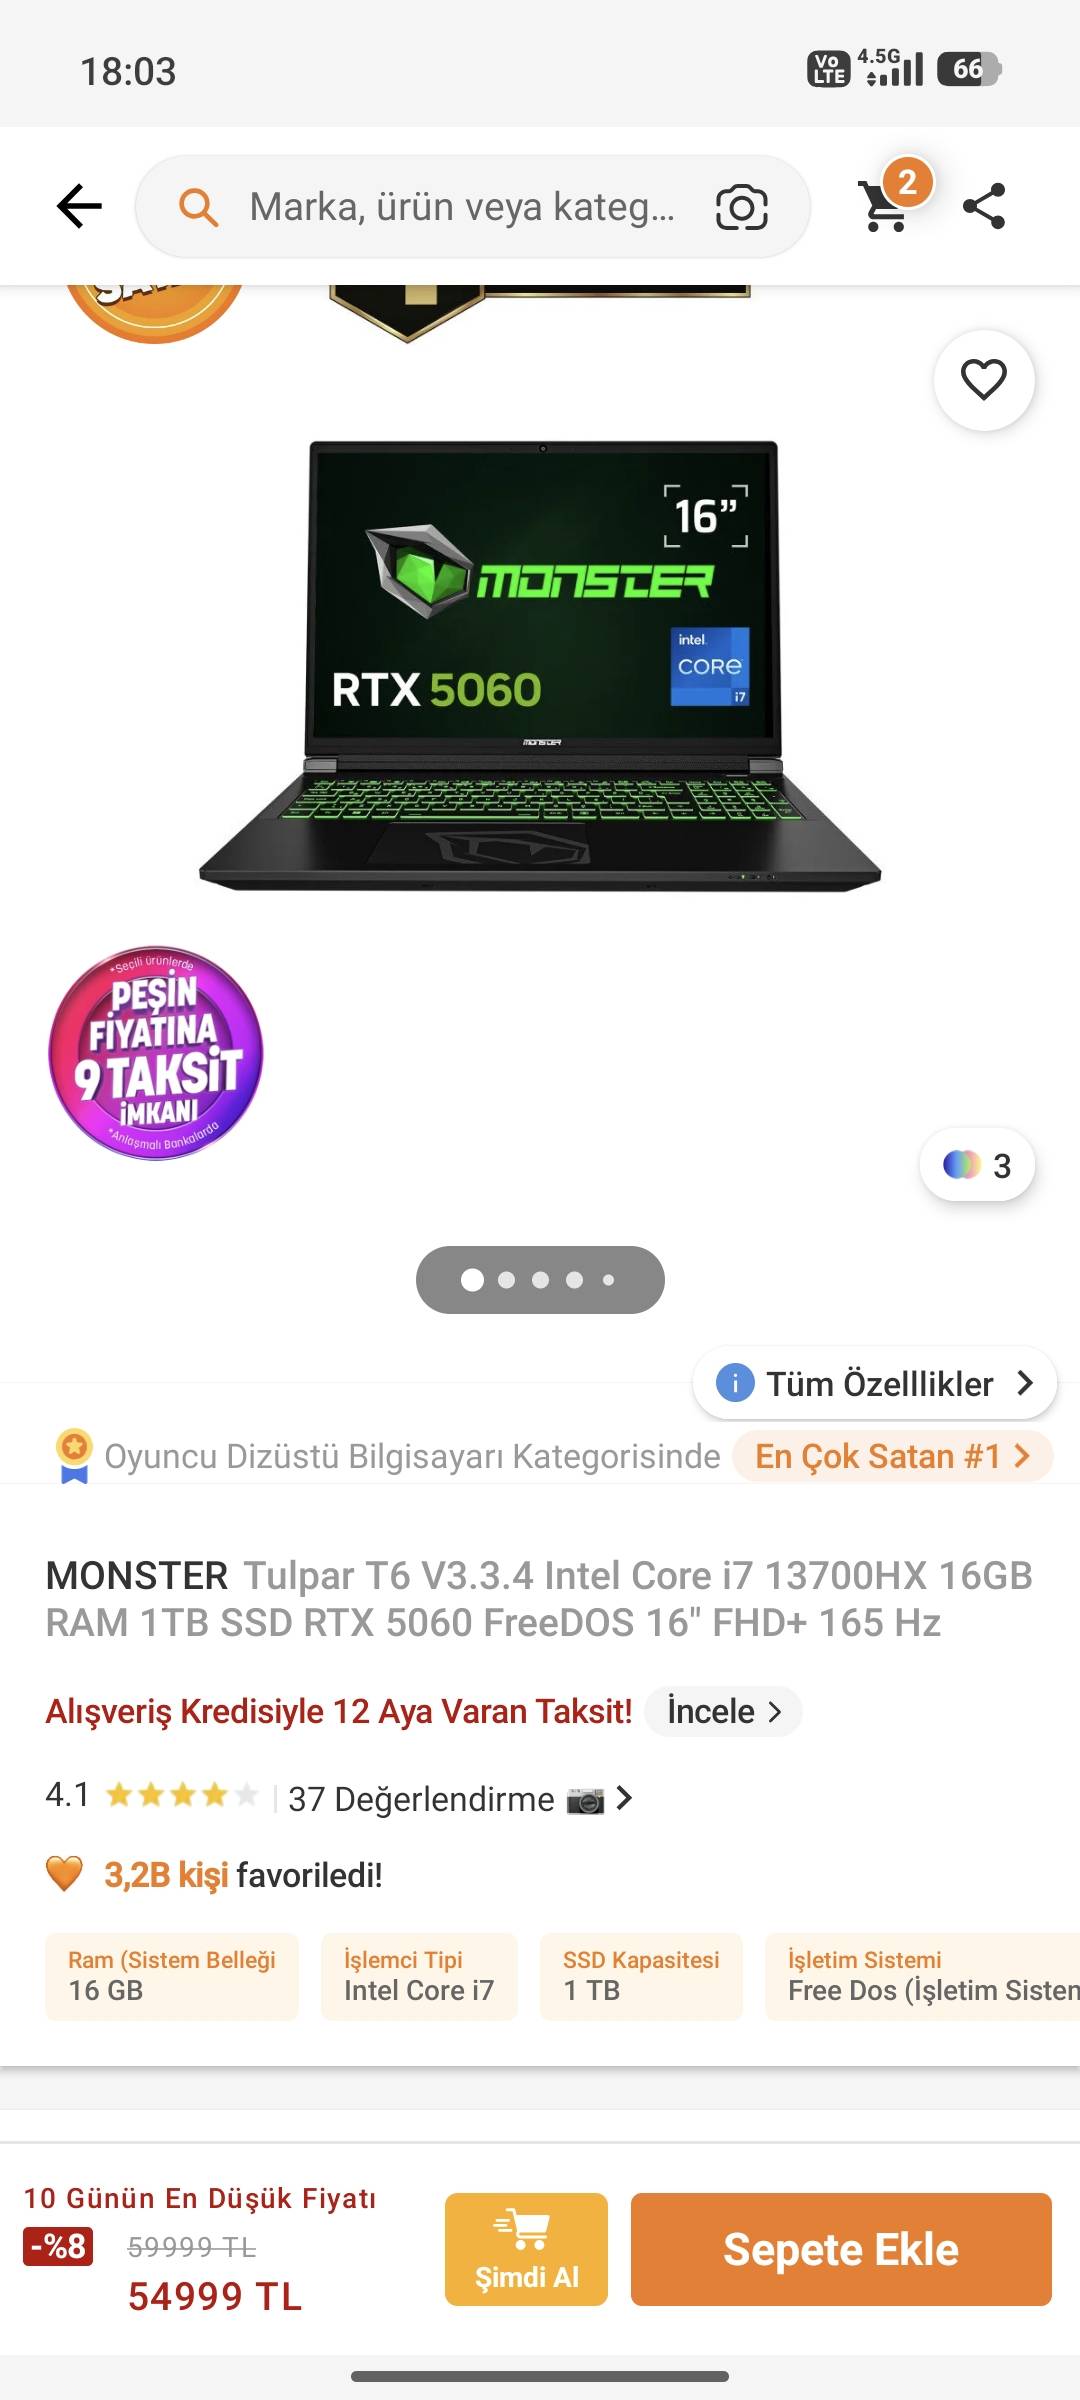Add product to favorites with heart button

[984, 380]
